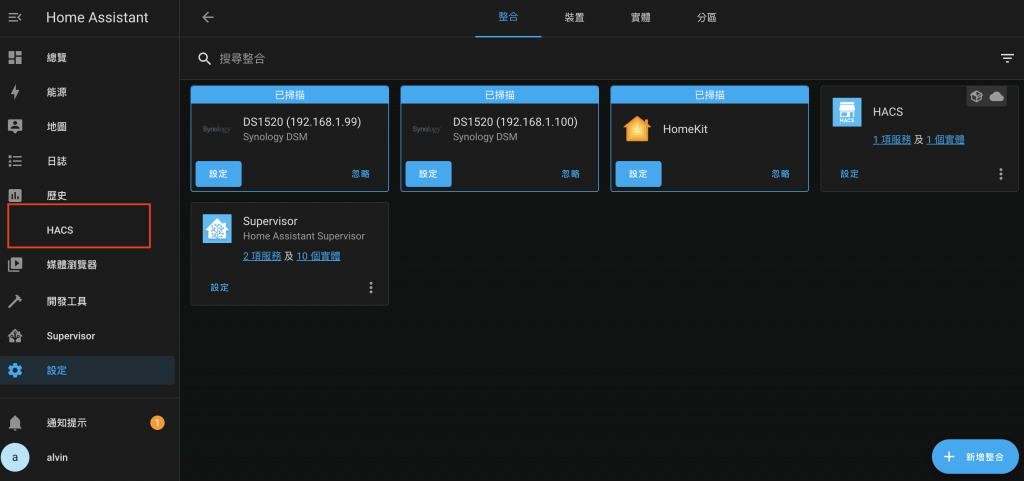Open the alvin user avatar
1024x481 pixels.
tap(15, 457)
